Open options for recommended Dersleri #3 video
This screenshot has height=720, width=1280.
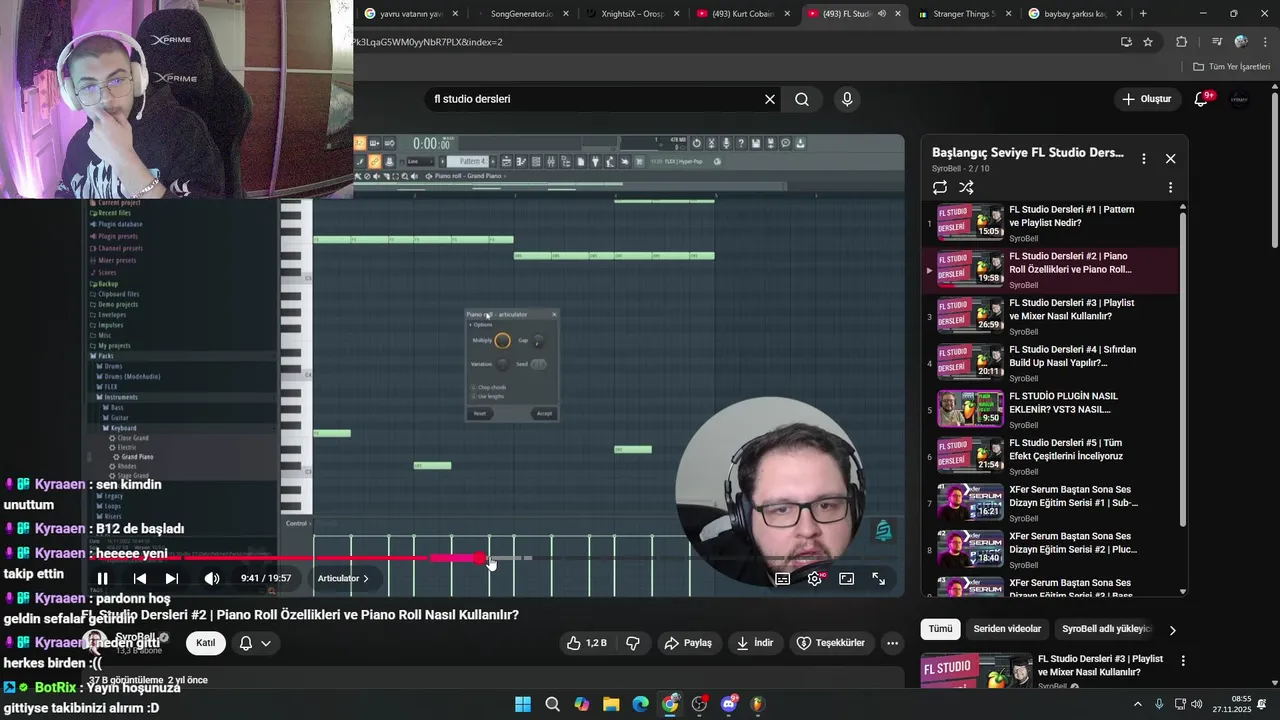(1183, 661)
